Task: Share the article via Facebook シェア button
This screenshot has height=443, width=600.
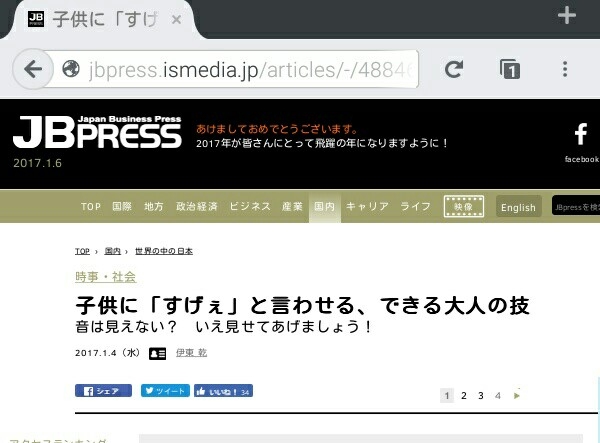Action: (103, 391)
